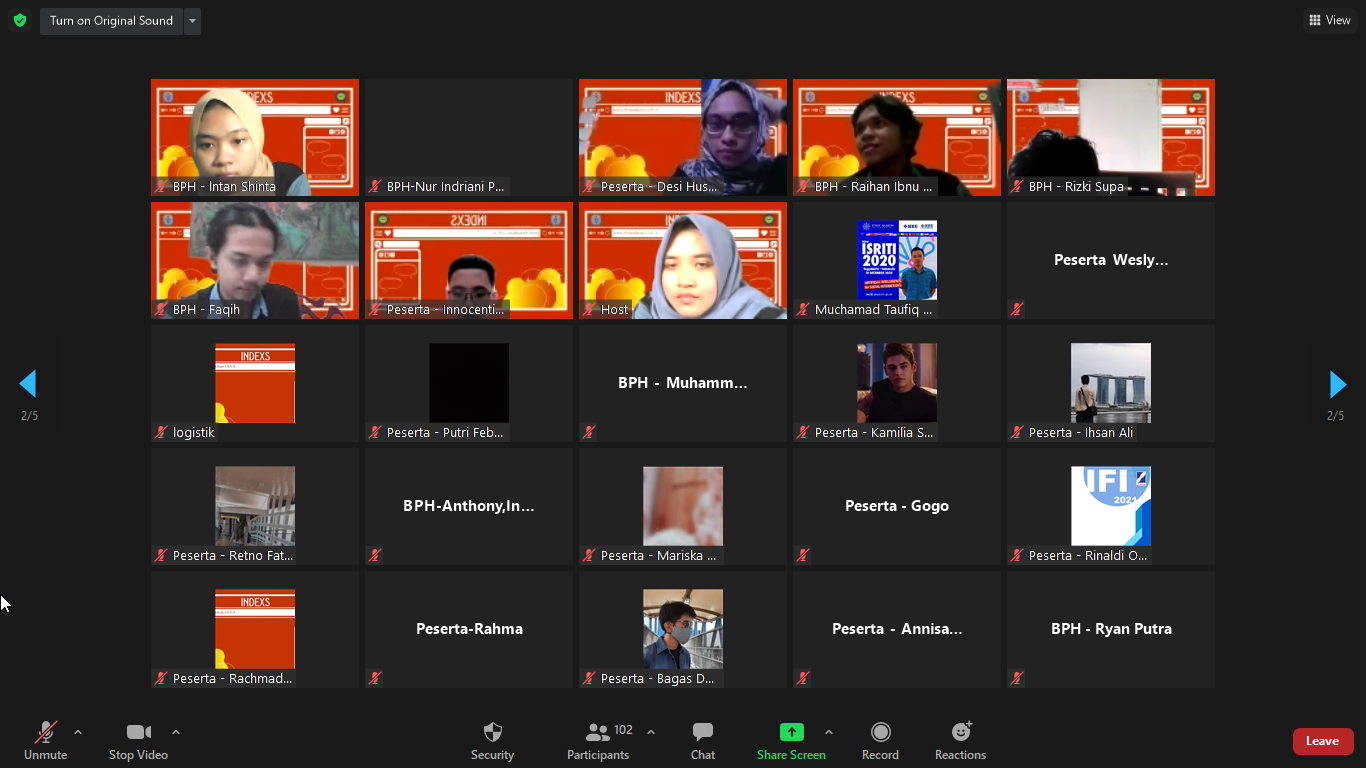Click Peserta Wesly... name text
Image resolution: width=1366 pixels, height=768 pixels.
pos(1111,260)
